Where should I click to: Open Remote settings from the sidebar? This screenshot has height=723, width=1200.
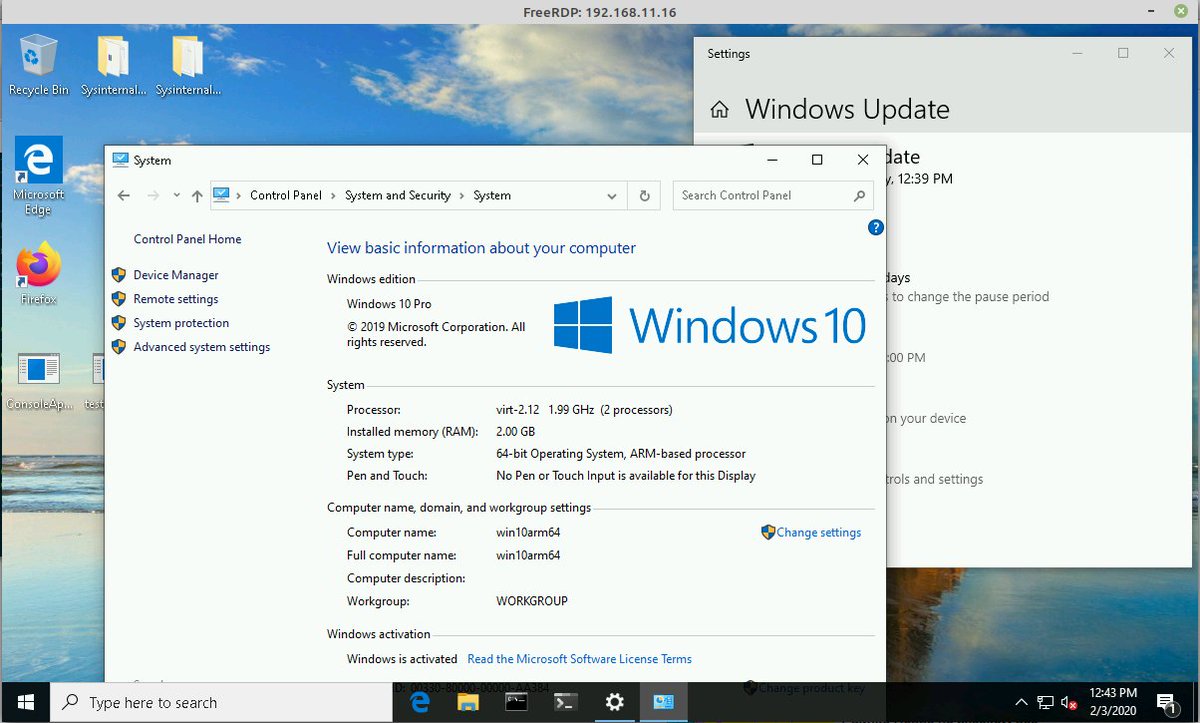click(x=176, y=299)
